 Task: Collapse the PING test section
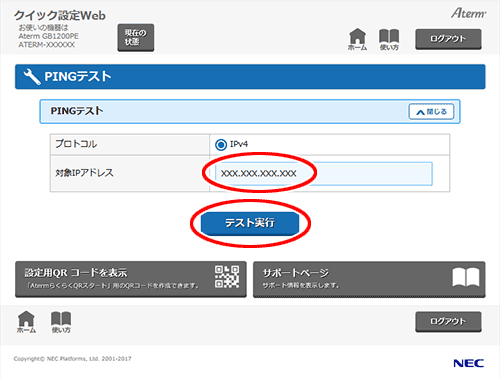click(x=431, y=112)
